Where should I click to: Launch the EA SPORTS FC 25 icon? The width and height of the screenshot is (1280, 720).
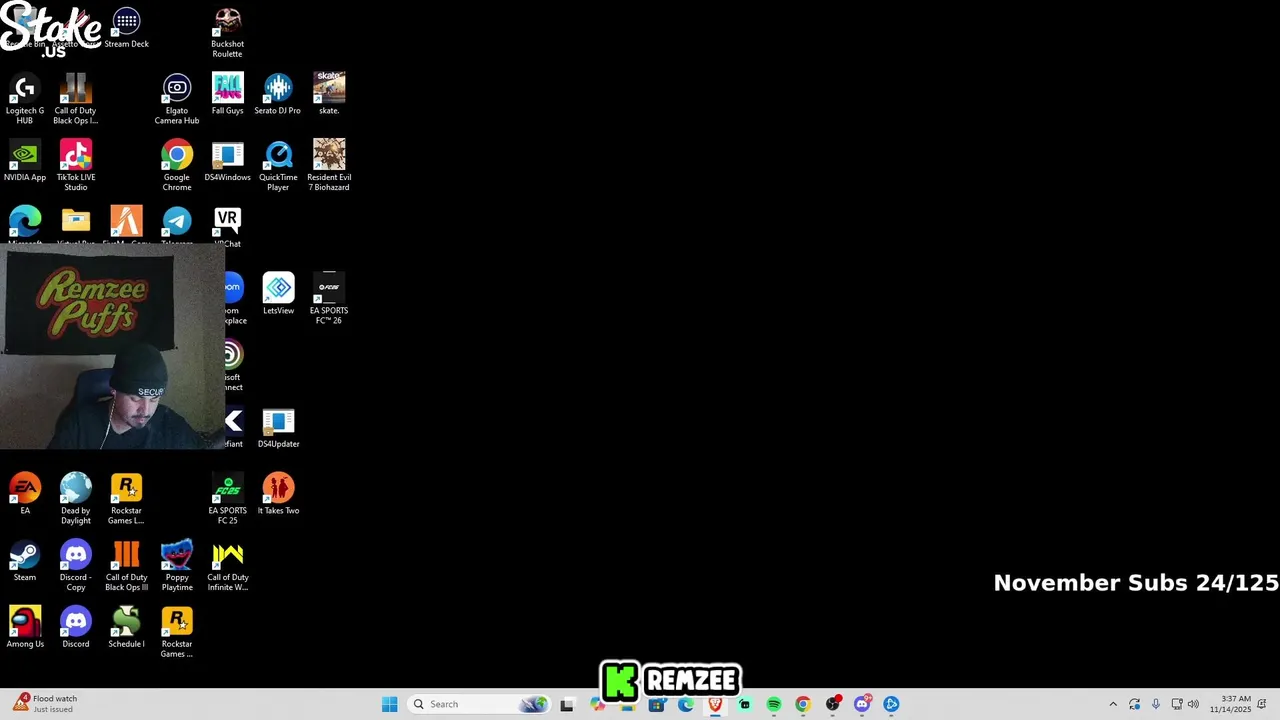227,498
